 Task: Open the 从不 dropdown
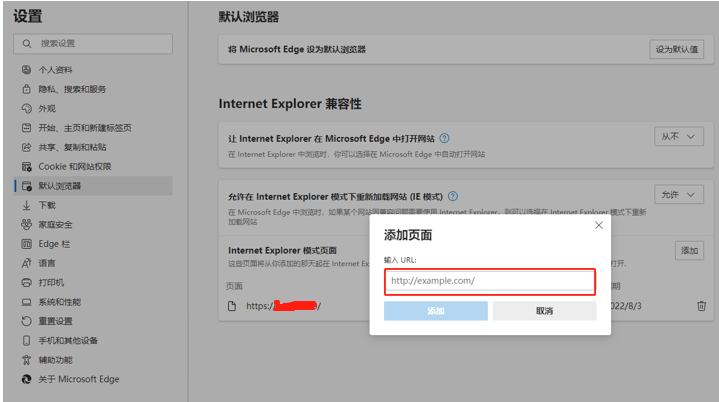pos(679,137)
